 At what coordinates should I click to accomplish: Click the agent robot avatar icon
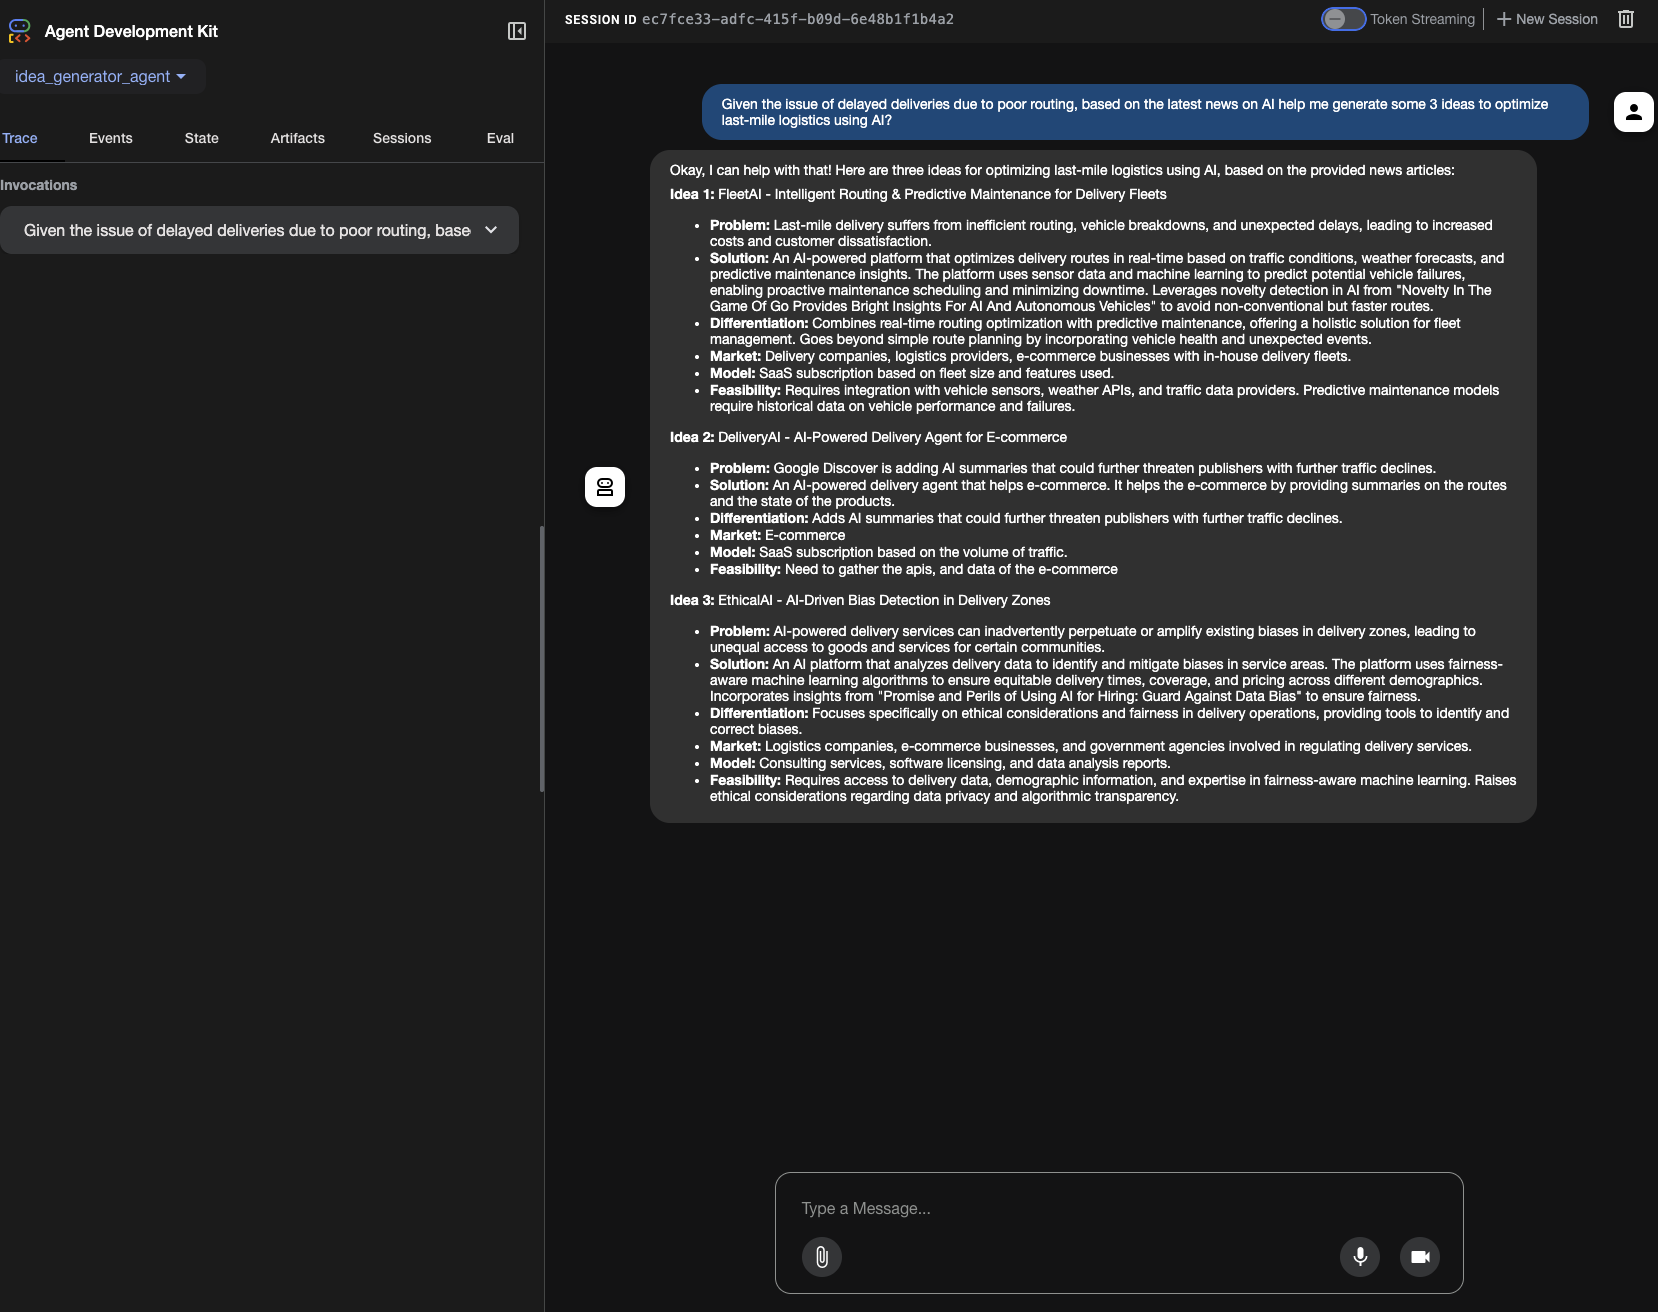tap(604, 487)
